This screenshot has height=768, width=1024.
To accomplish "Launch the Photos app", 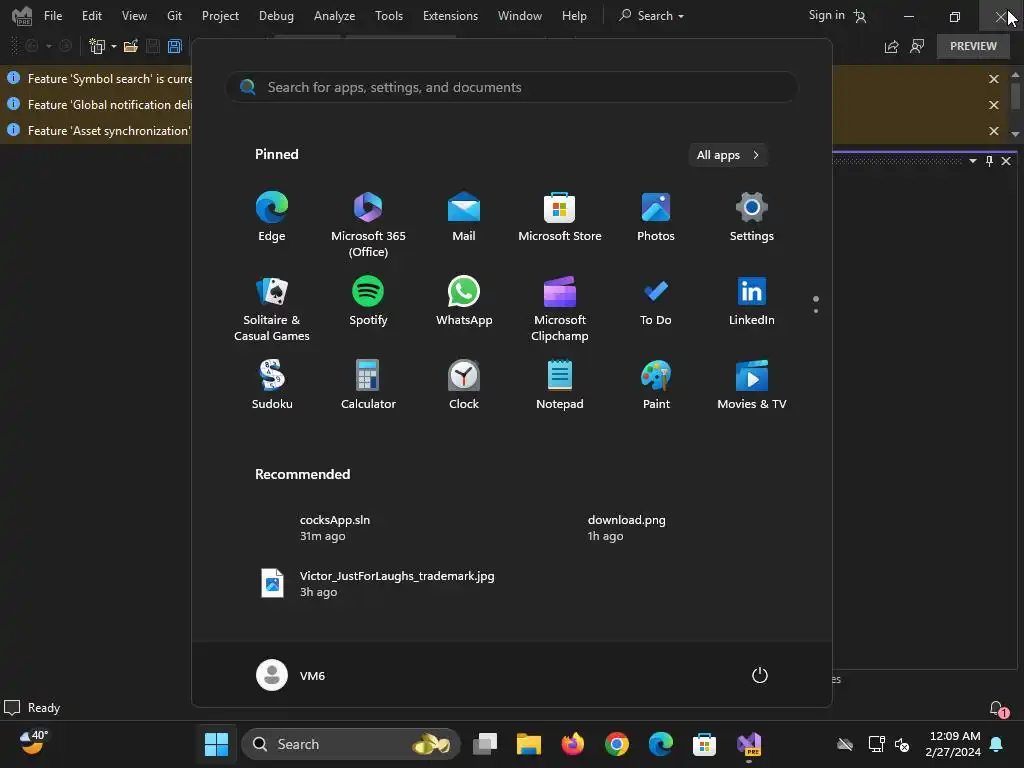I will pyautogui.click(x=656, y=217).
